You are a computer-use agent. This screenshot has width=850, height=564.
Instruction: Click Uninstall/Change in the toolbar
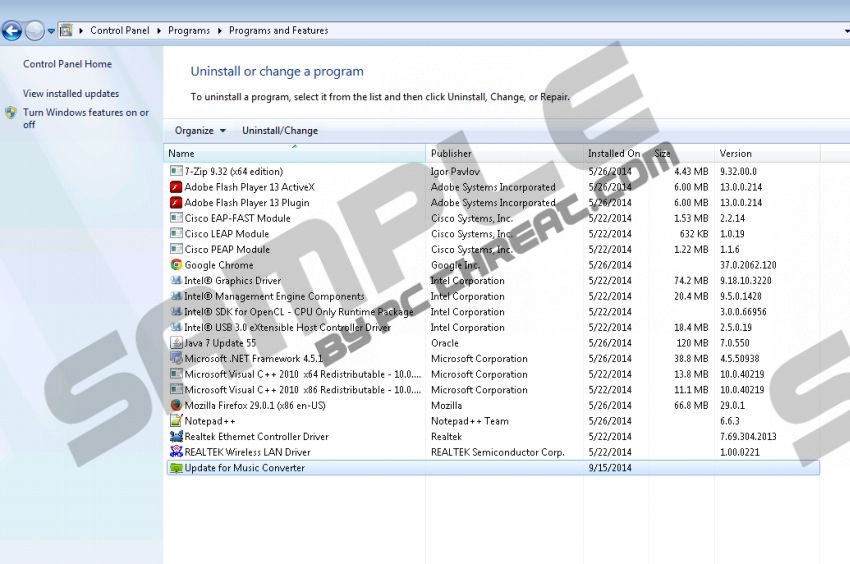coord(279,131)
